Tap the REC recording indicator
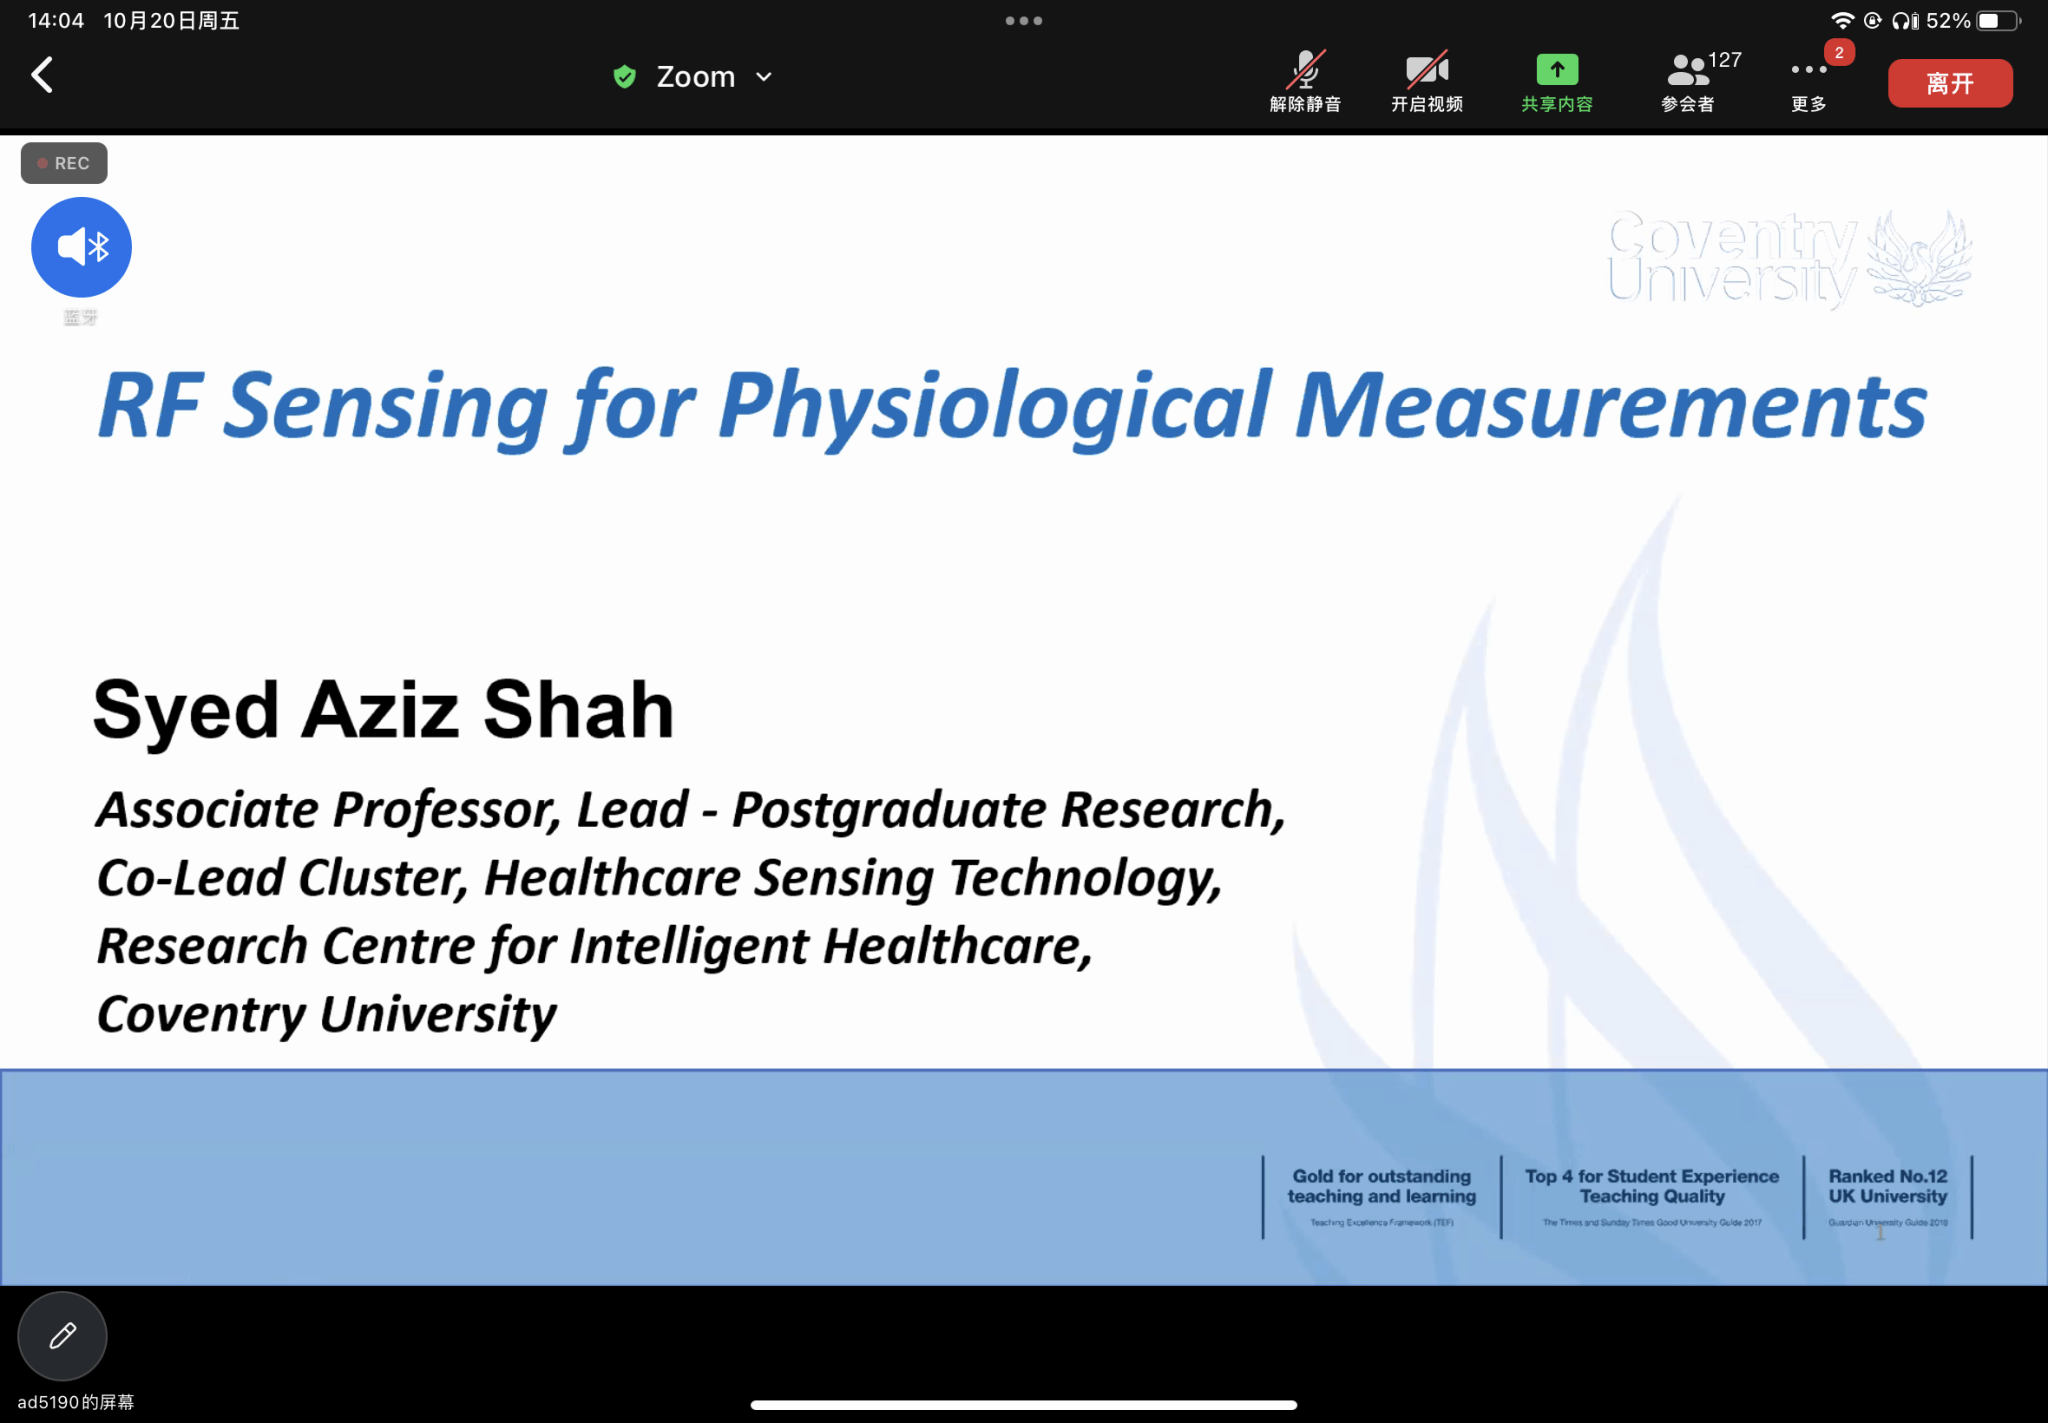This screenshot has width=2048, height=1423. 64,163
